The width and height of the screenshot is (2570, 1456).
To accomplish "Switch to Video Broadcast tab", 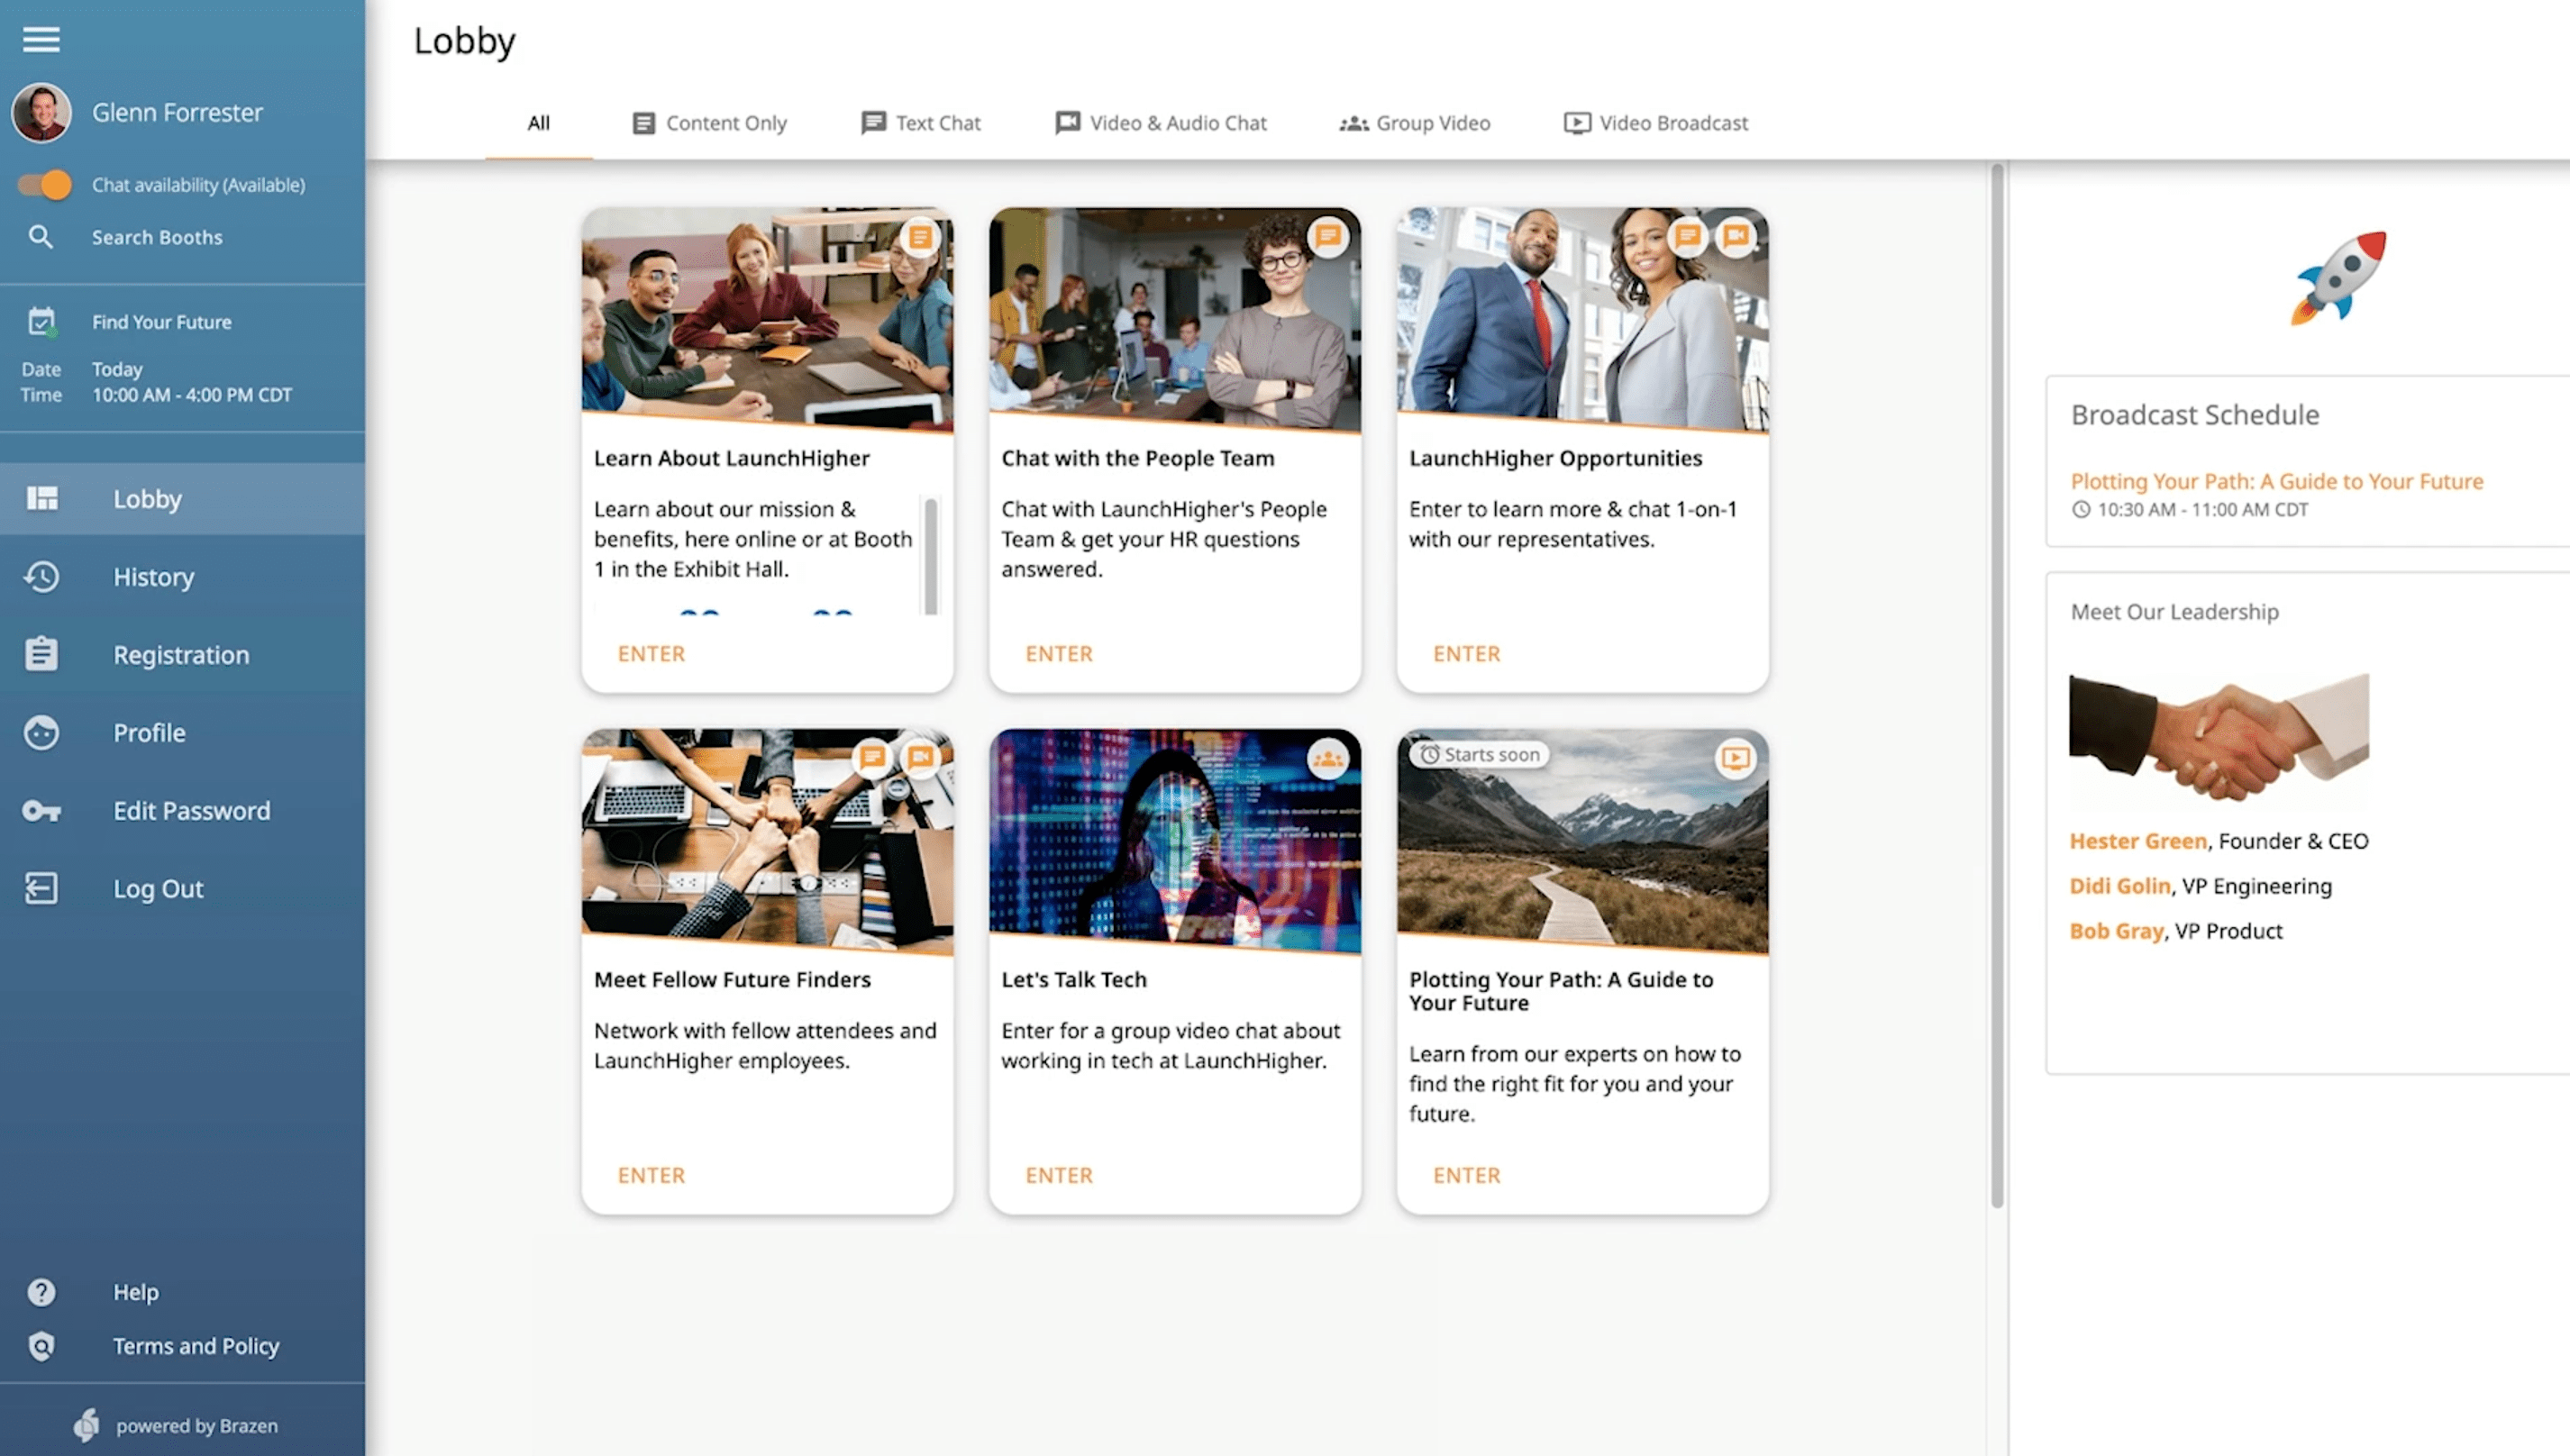I will click(1655, 123).
